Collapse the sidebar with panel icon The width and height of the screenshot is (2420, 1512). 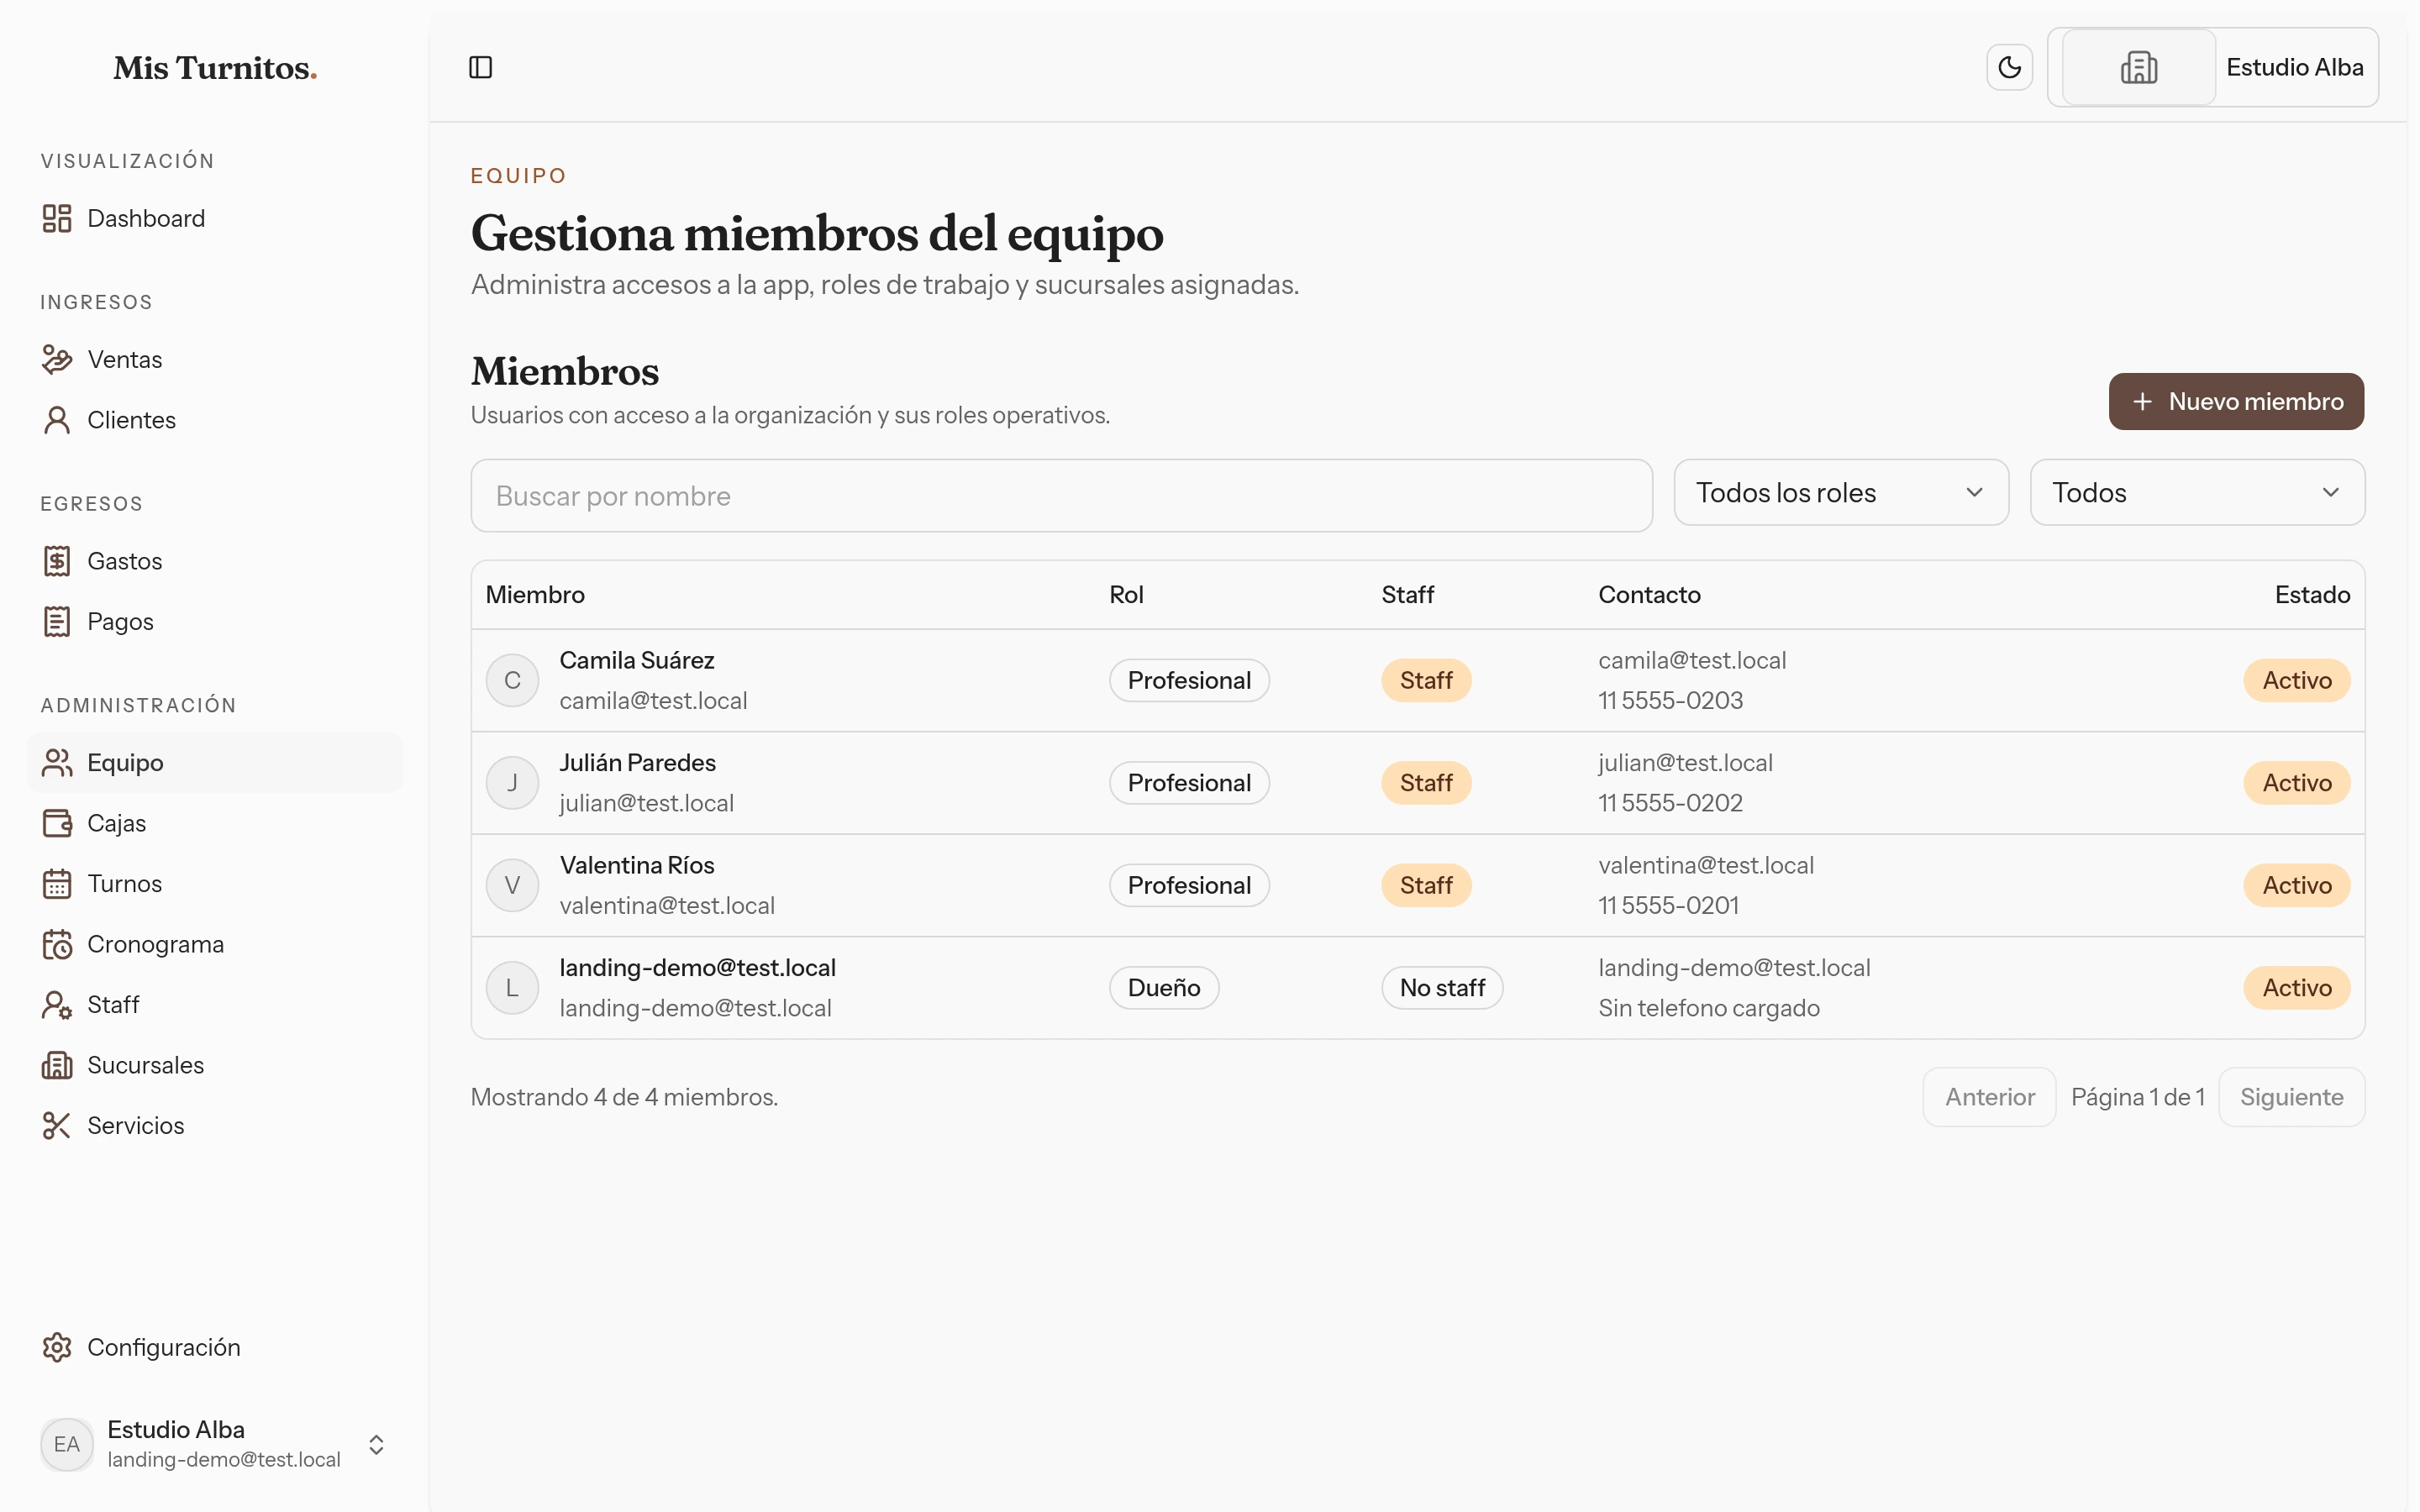pos(481,67)
